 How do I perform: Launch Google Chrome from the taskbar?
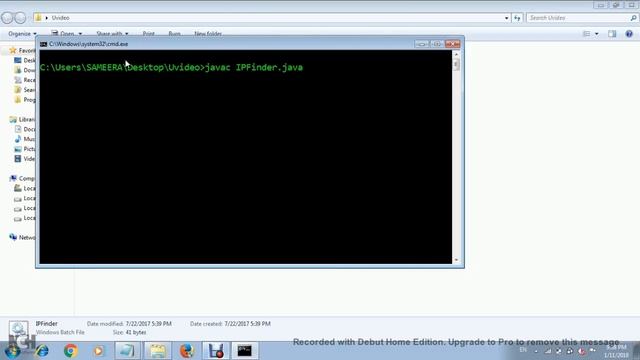(x=71, y=351)
